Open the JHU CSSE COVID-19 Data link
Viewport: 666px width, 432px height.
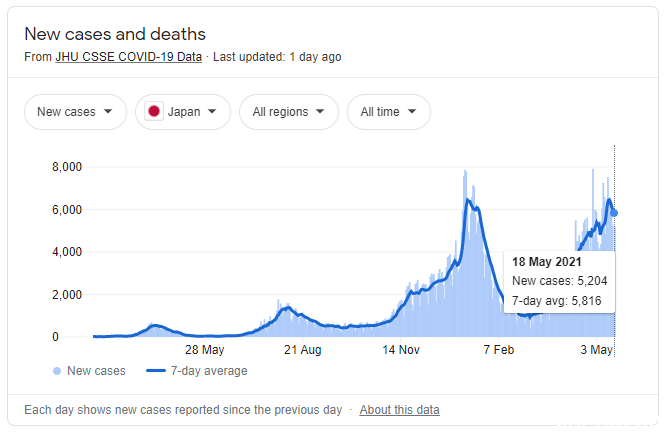pyautogui.click(x=129, y=57)
